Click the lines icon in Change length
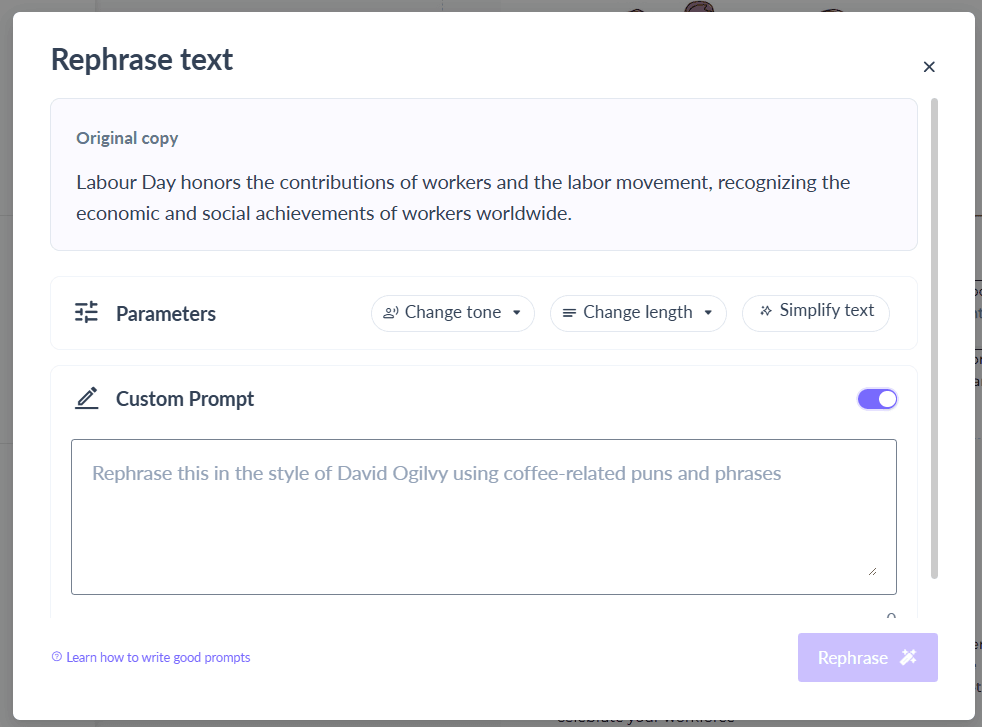 pos(569,313)
